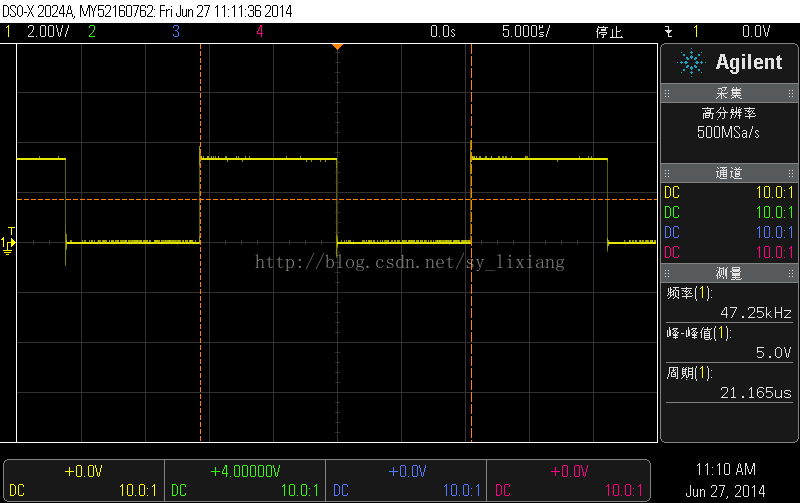The width and height of the screenshot is (800, 503).
Task: Open the 通道 channel panel header
Action: [x=729, y=173]
